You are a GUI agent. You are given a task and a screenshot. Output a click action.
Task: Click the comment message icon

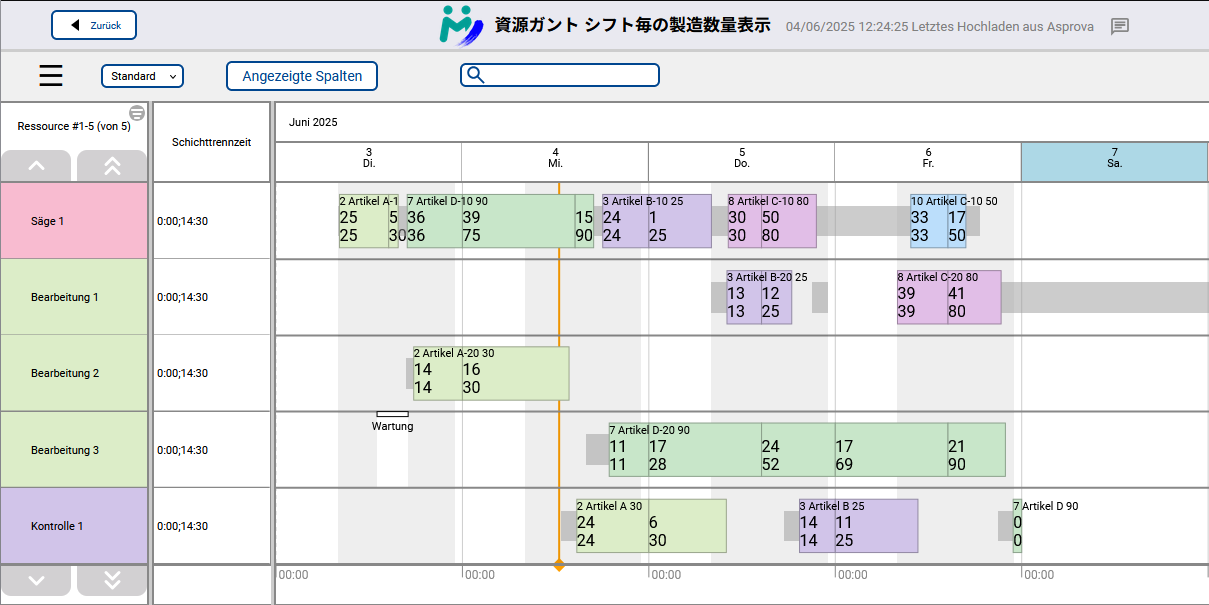click(x=1120, y=26)
